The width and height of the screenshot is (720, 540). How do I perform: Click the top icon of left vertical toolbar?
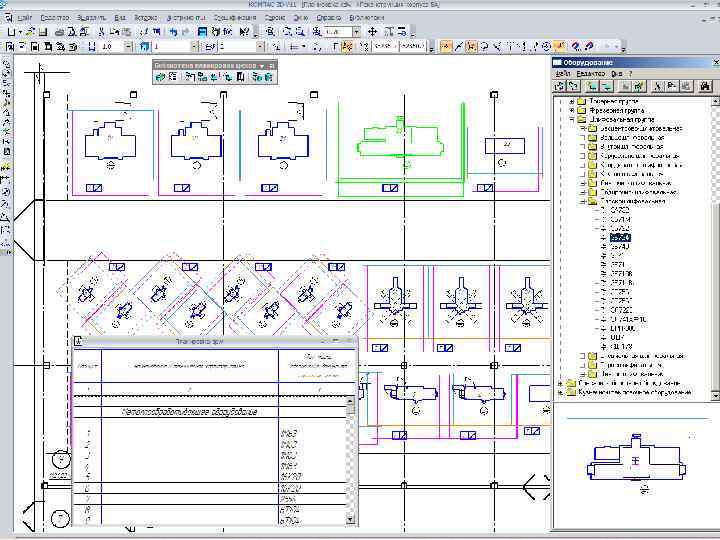click(6, 65)
